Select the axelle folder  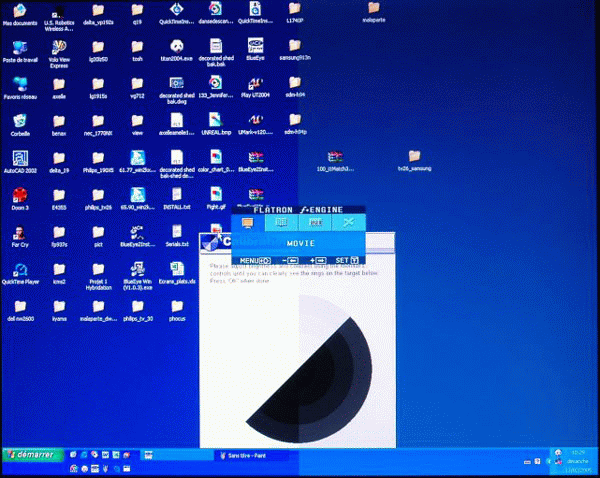pos(59,89)
